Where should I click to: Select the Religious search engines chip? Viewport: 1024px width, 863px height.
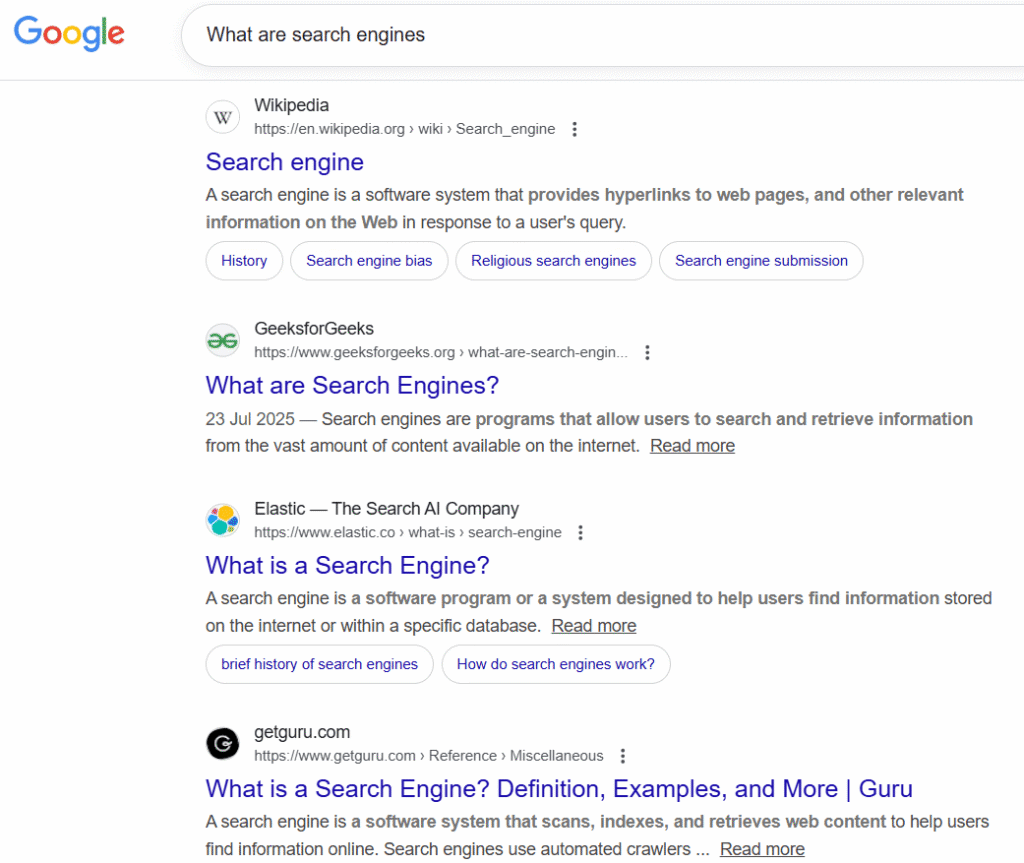tap(553, 260)
